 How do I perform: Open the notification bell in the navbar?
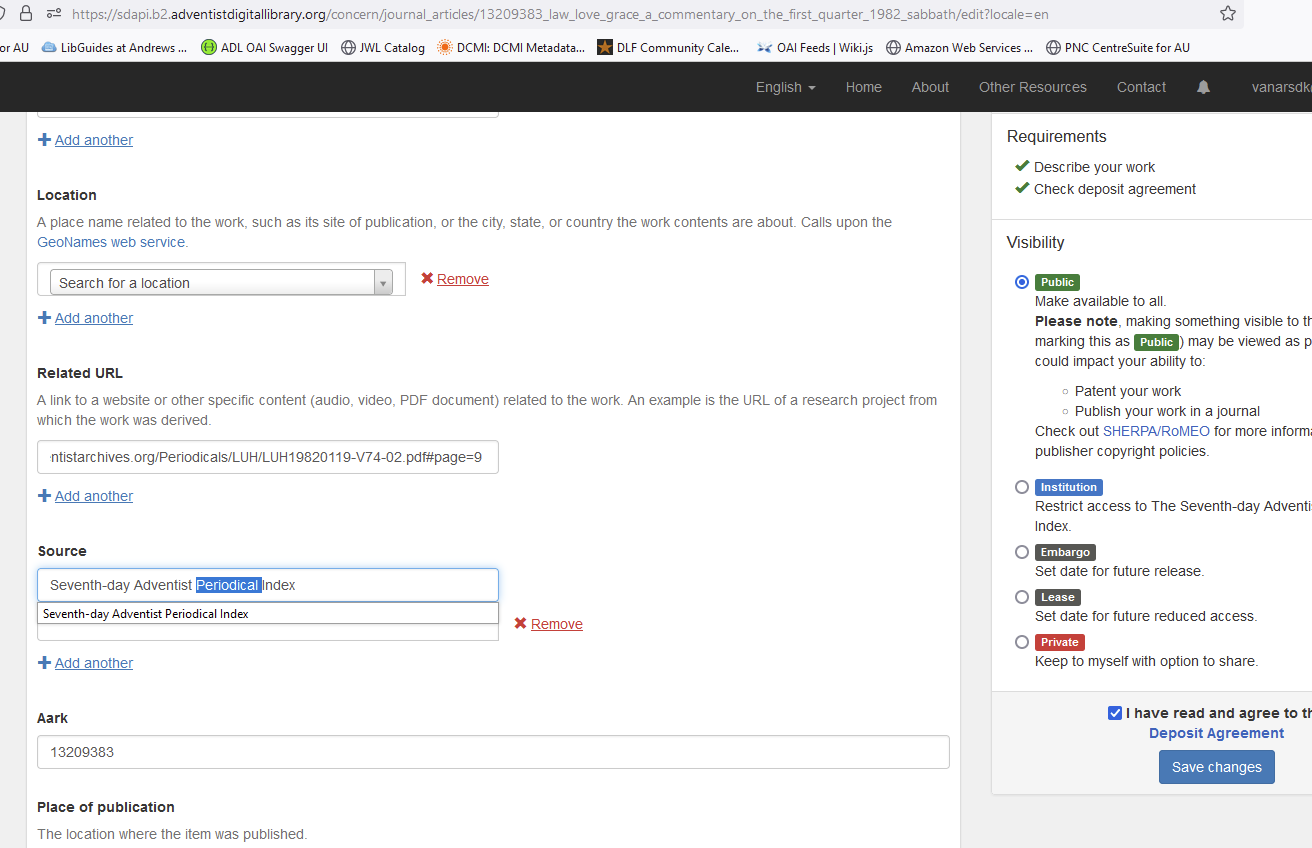point(1202,87)
